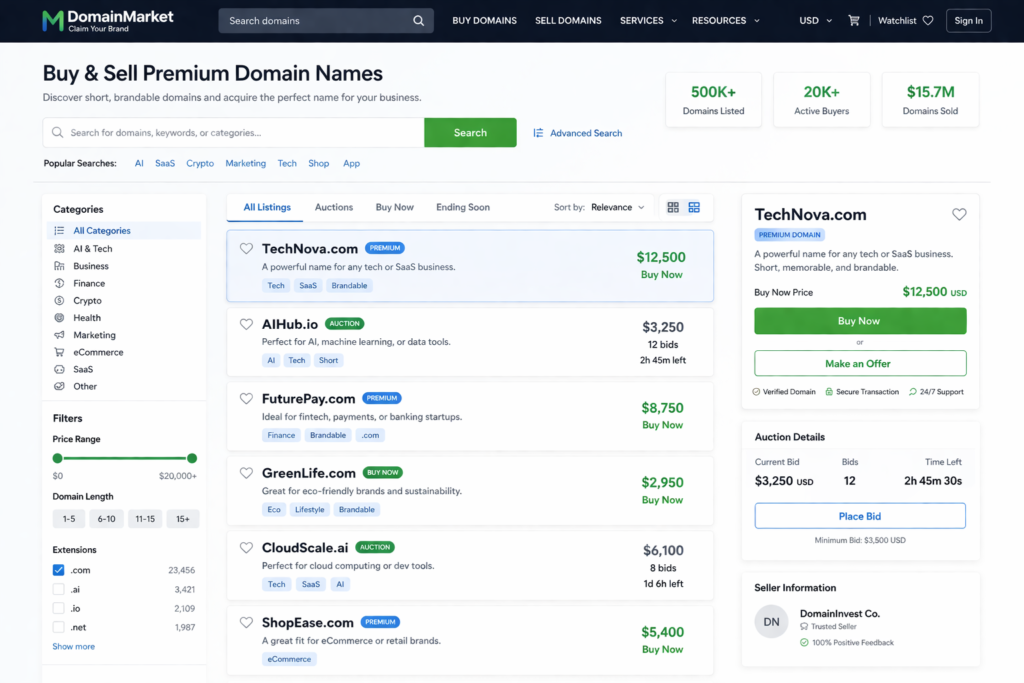Screen dimensions: 1024x683
Task: Click the Marketing megaphone icon
Action: coord(59,334)
